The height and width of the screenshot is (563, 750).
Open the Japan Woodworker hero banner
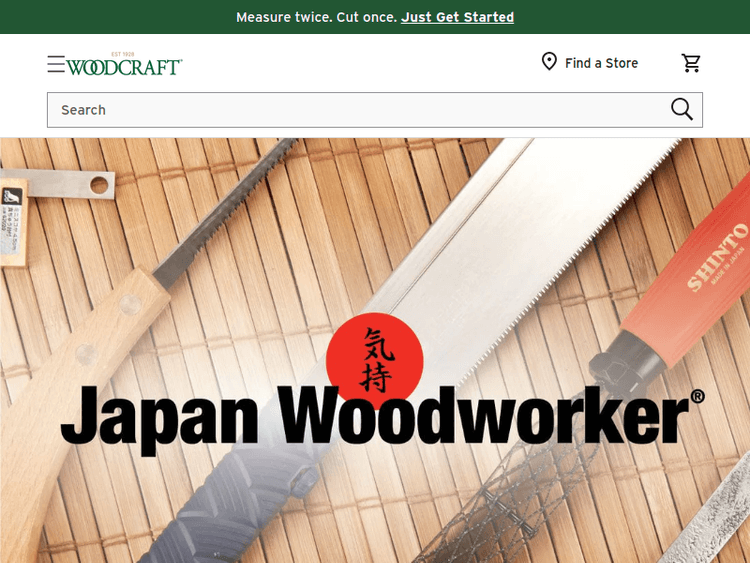click(375, 351)
